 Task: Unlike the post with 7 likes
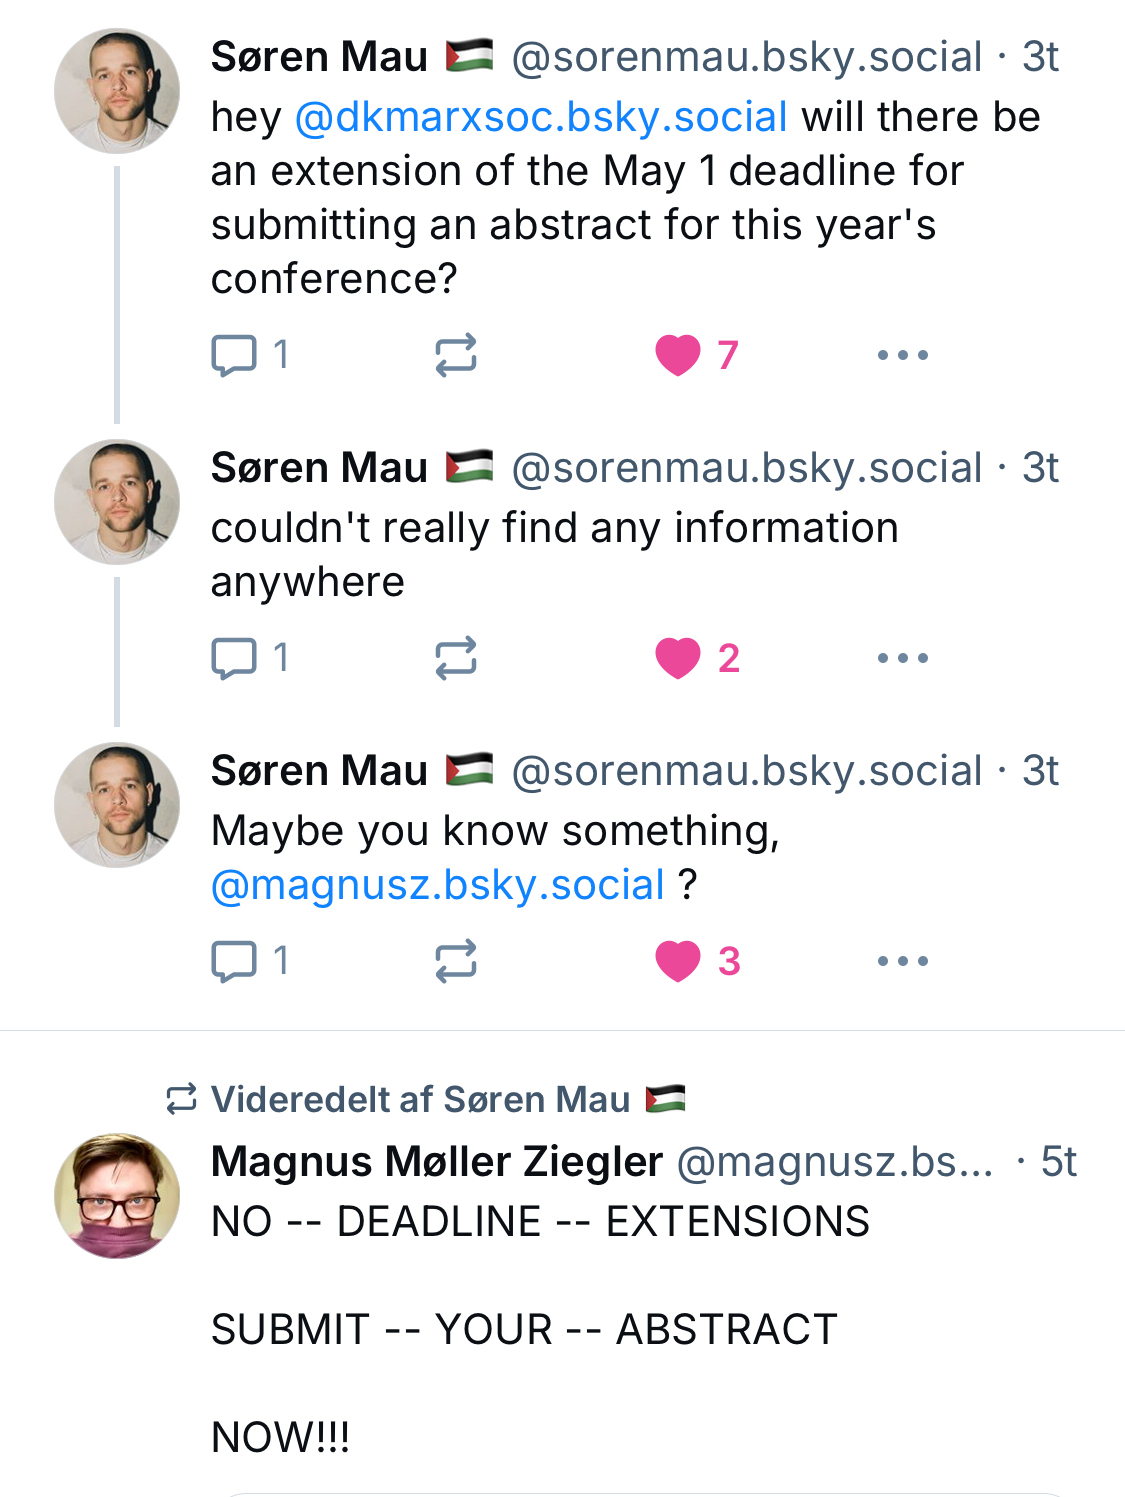pos(678,355)
